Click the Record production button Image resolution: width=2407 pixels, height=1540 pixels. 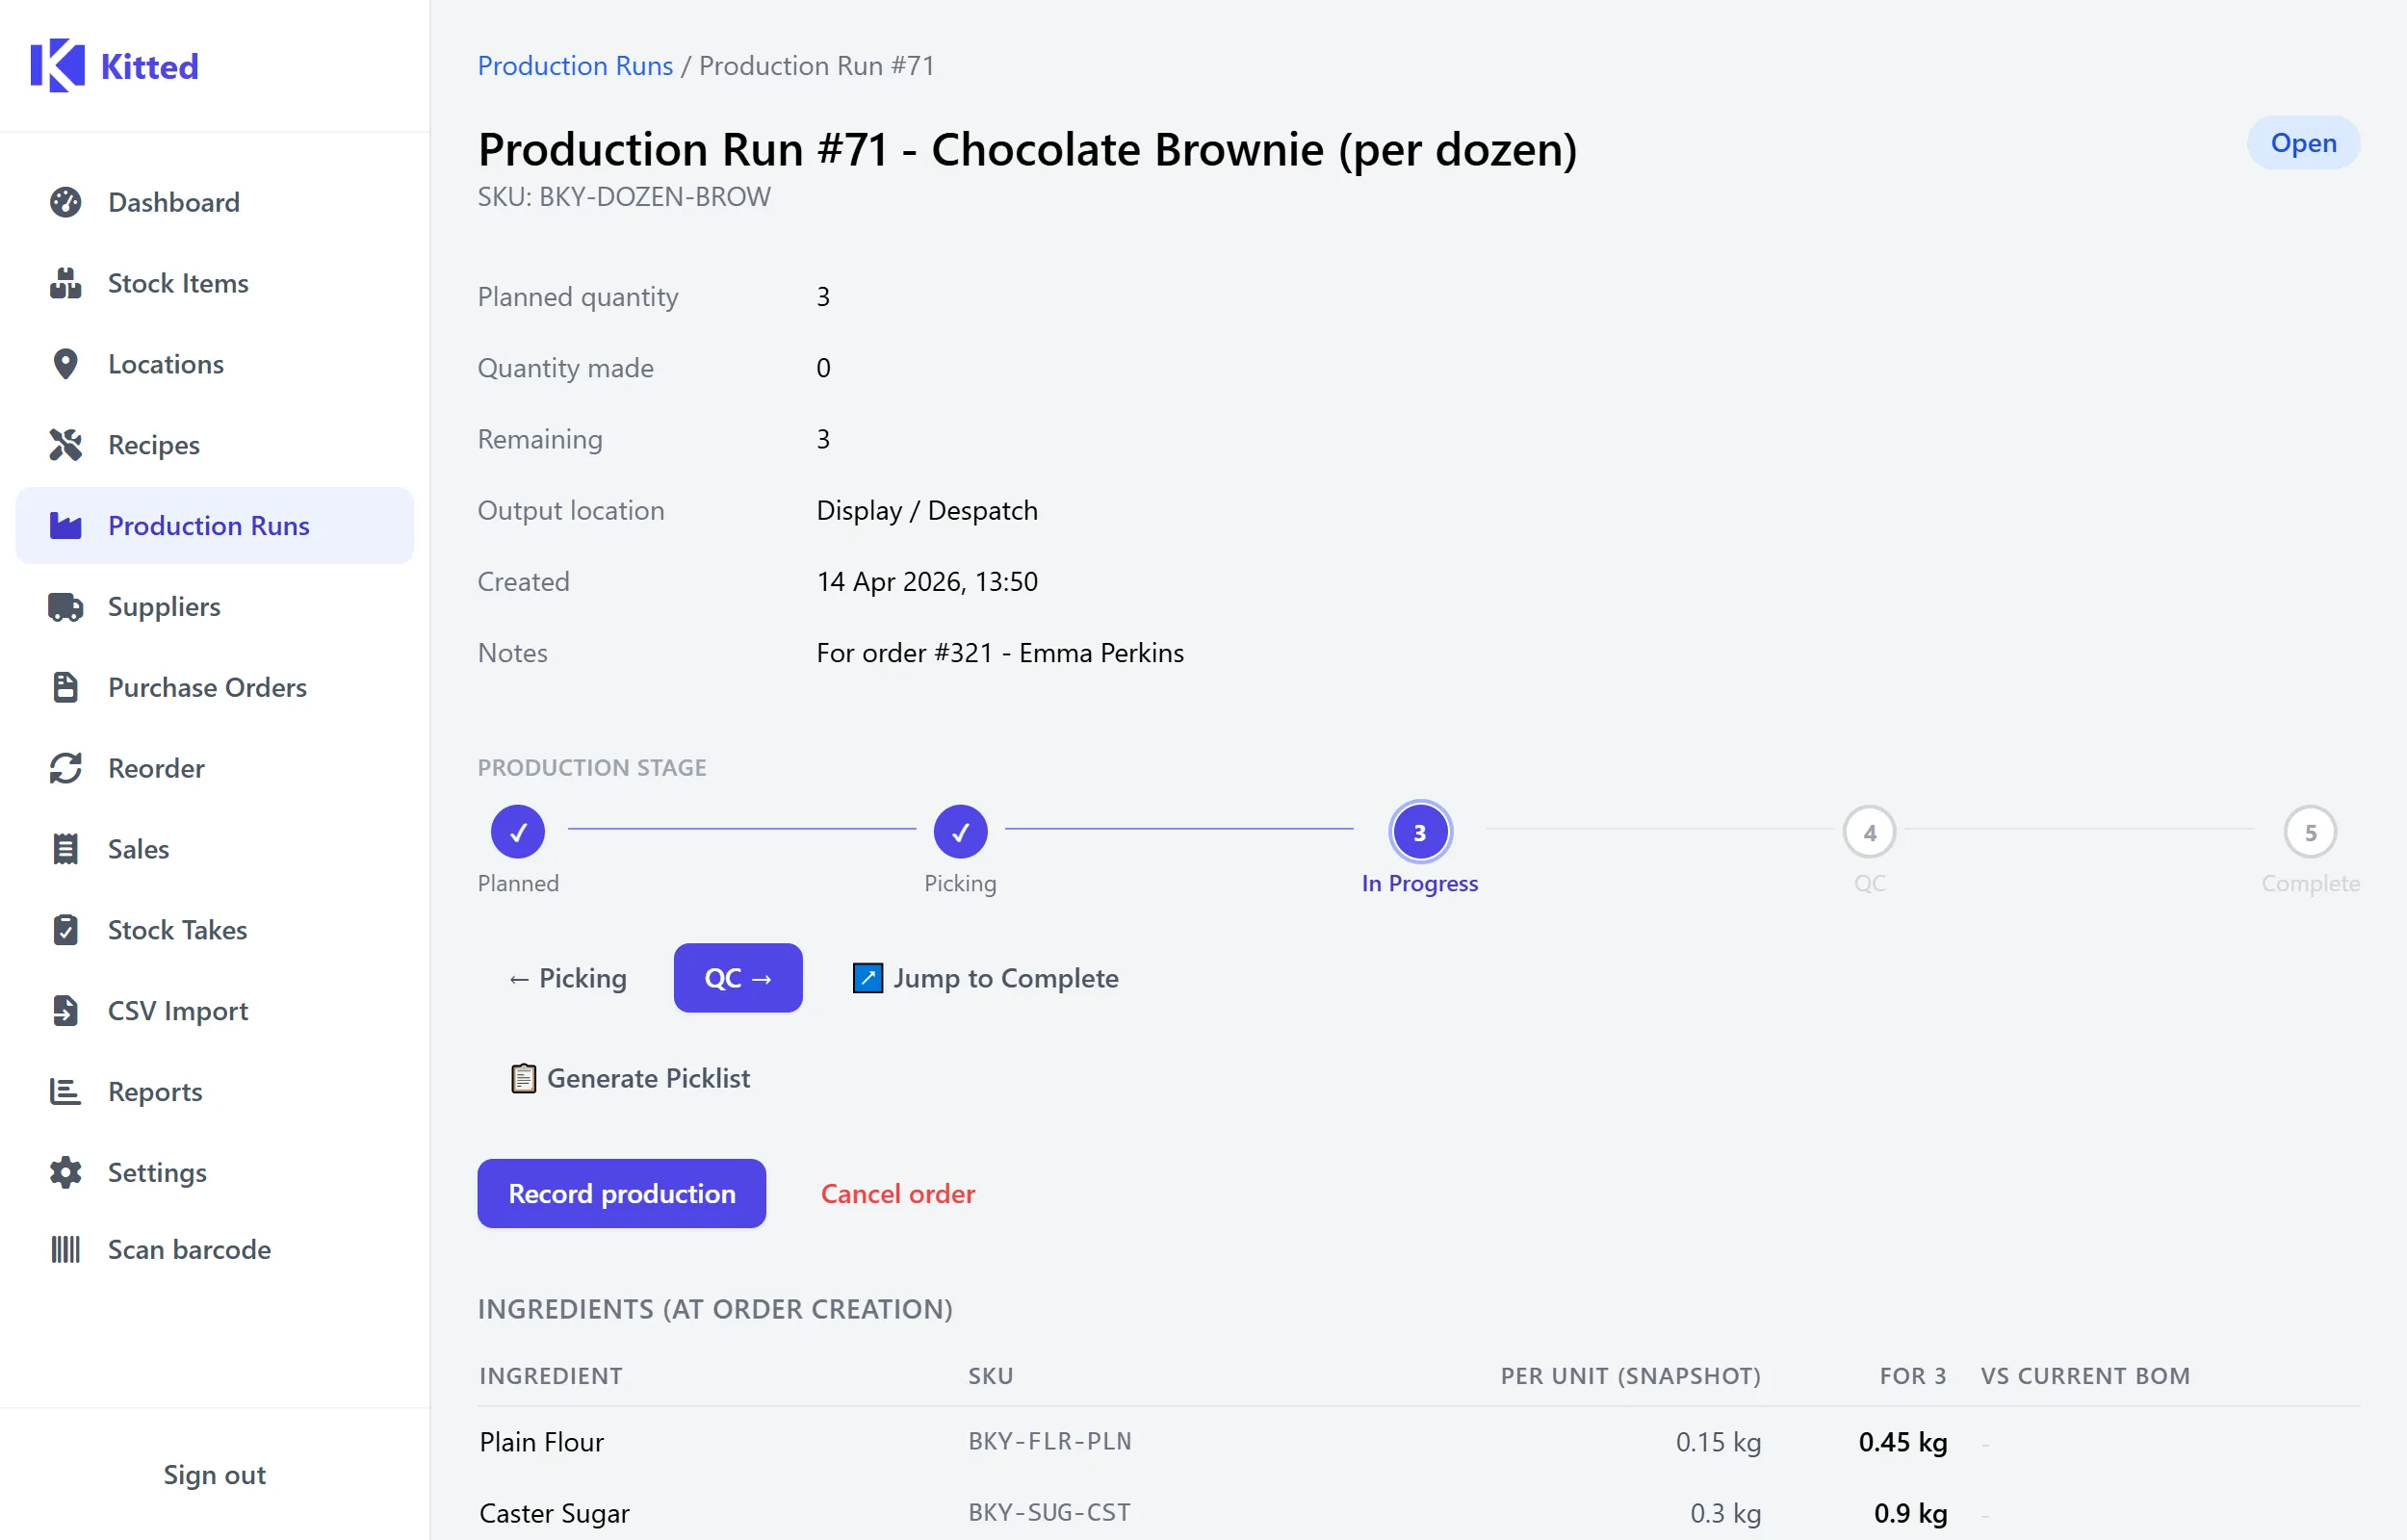tap(621, 1193)
